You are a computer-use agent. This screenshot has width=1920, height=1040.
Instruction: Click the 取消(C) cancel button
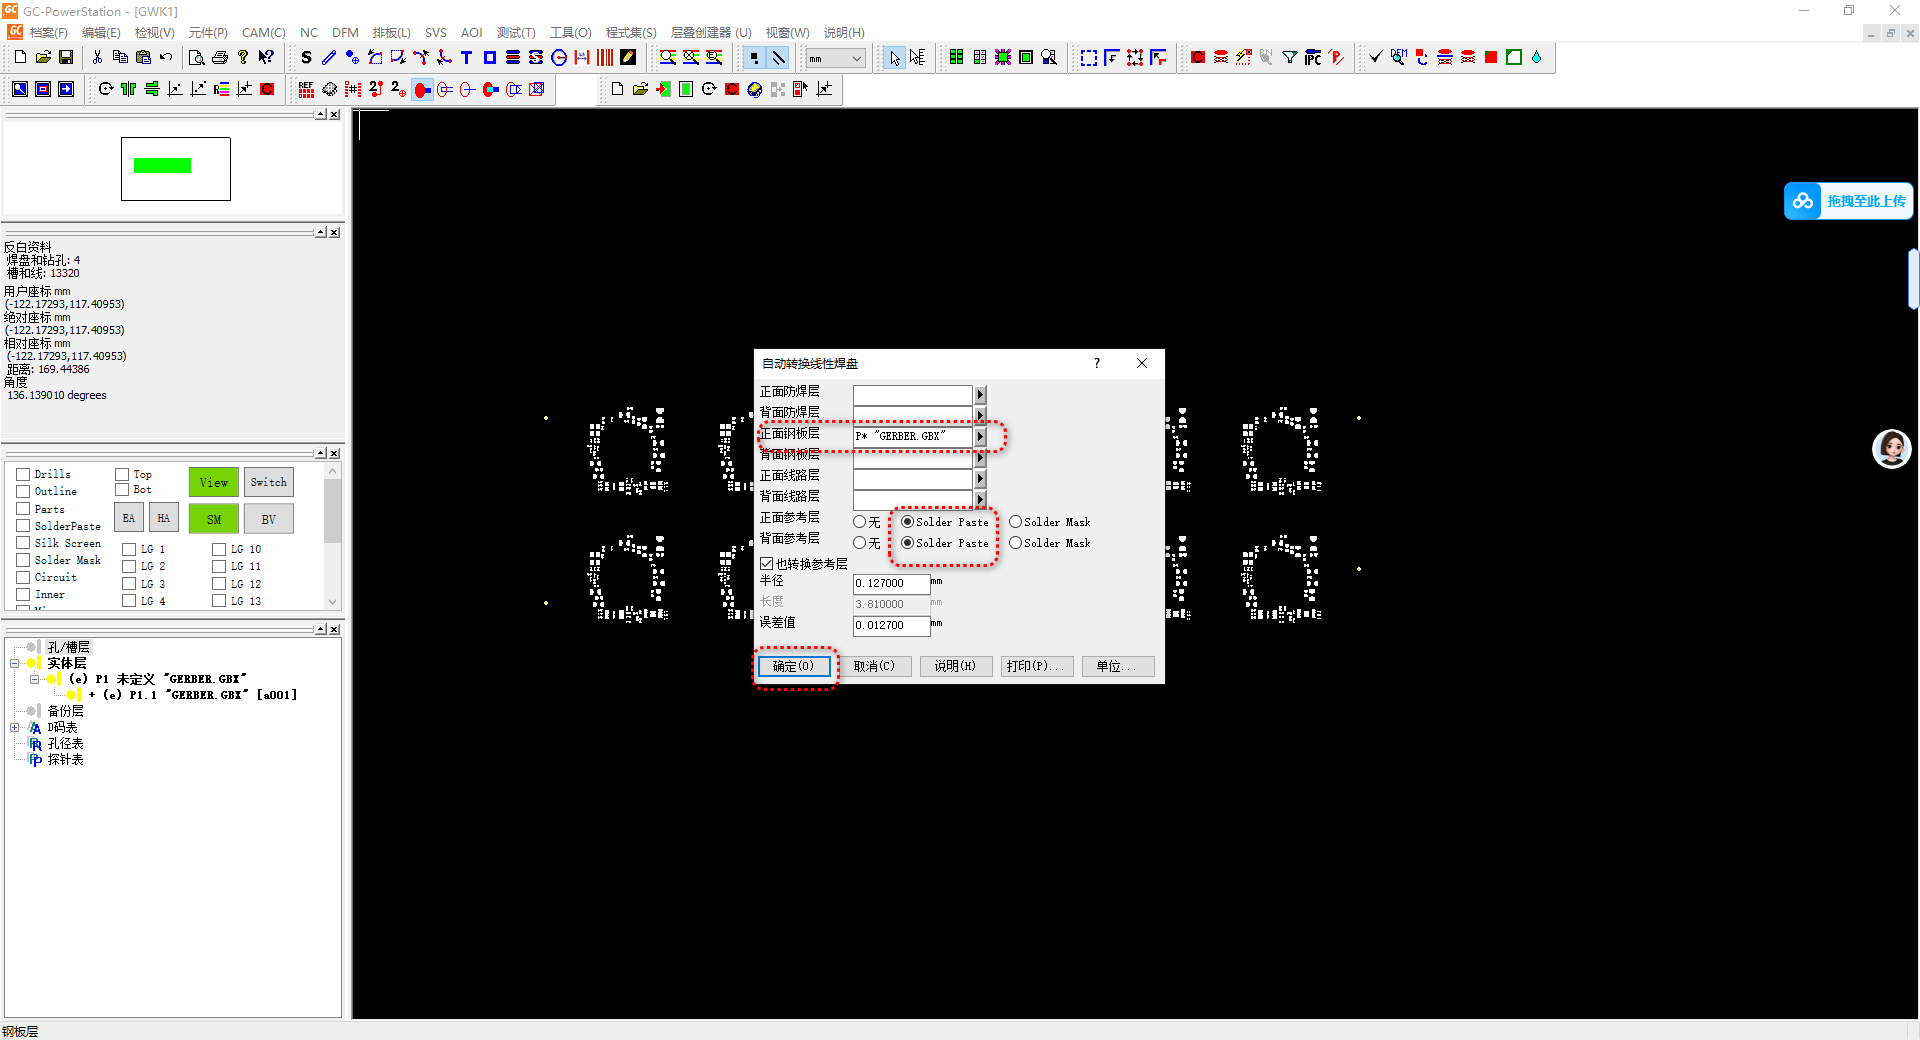tap(874, 666)
